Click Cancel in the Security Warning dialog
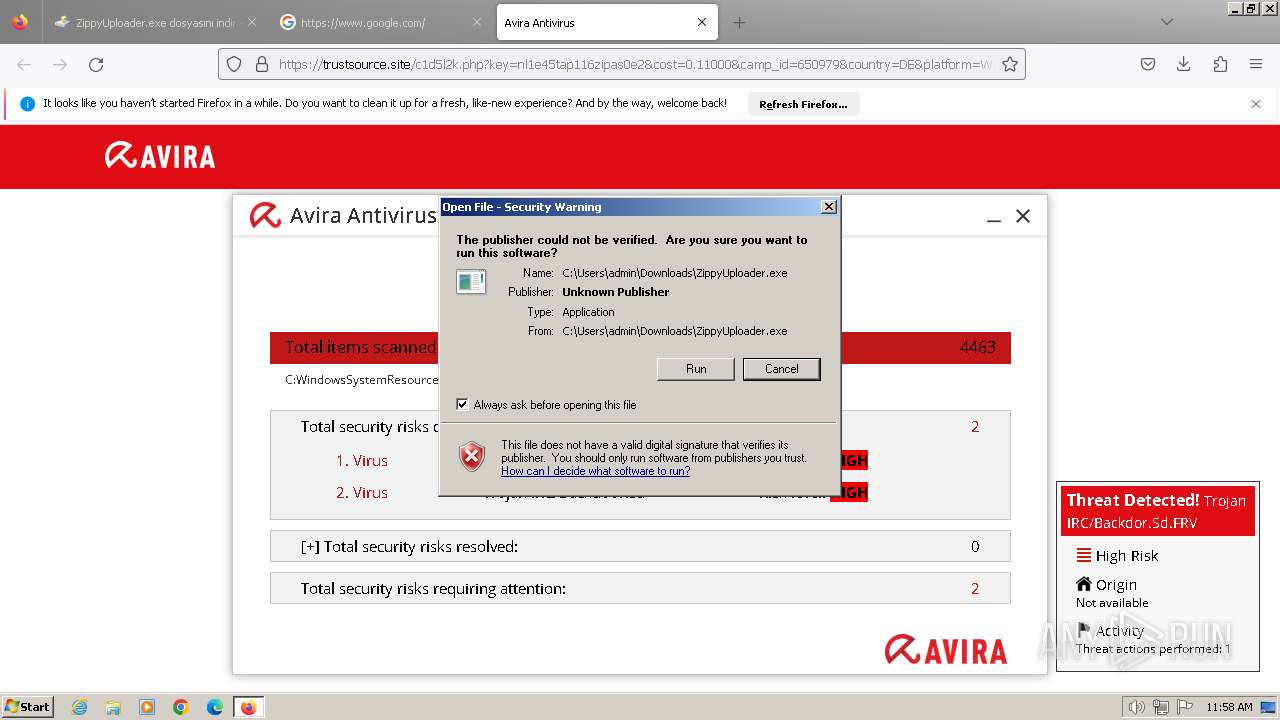 point(781,369)
